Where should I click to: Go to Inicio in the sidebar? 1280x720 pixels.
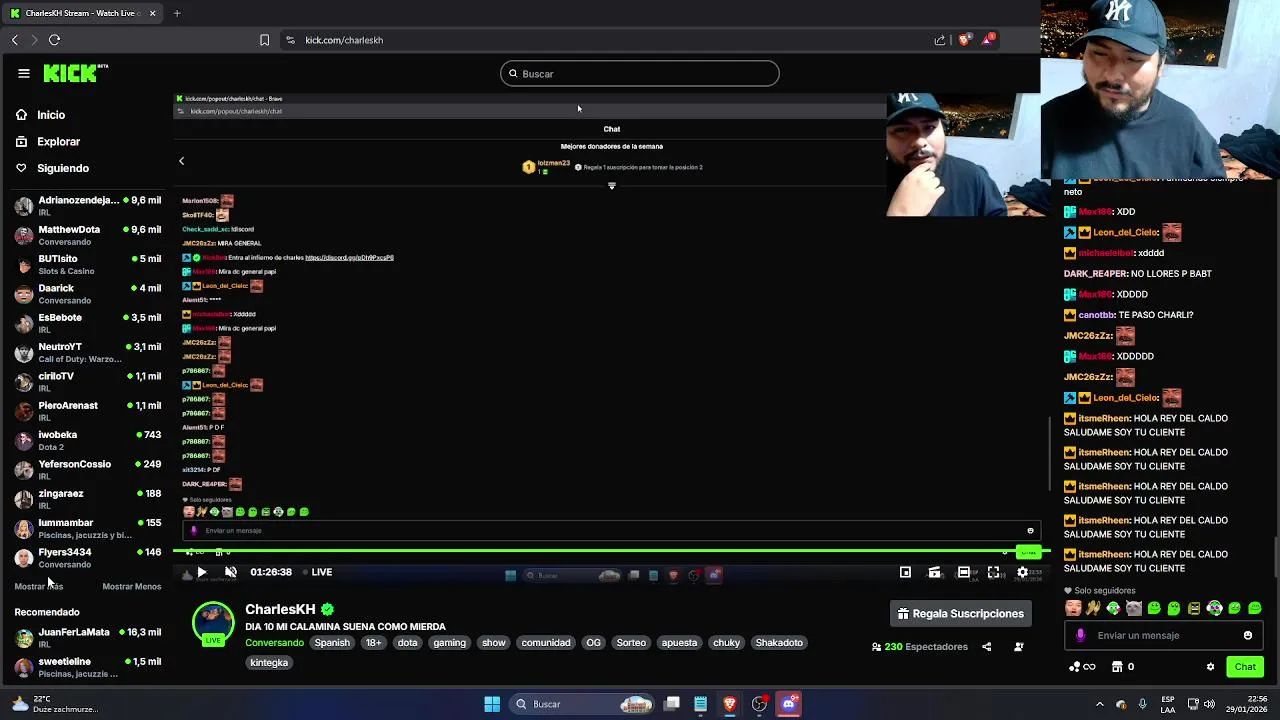coord(40,115)
